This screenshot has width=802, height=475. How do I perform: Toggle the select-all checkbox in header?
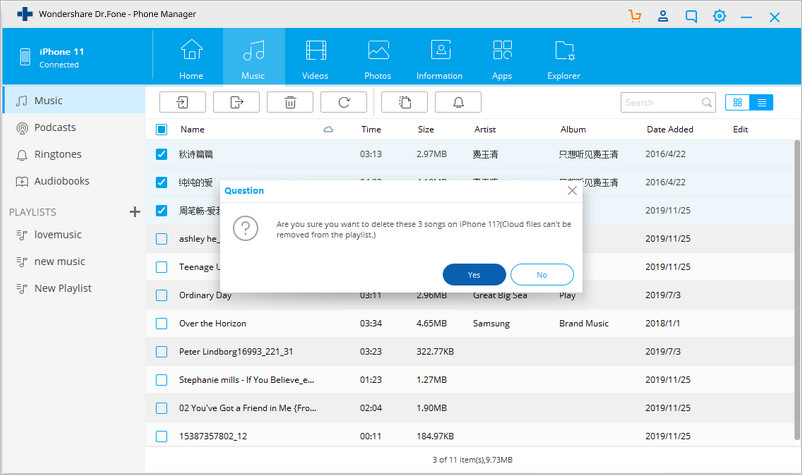(161, 129)
